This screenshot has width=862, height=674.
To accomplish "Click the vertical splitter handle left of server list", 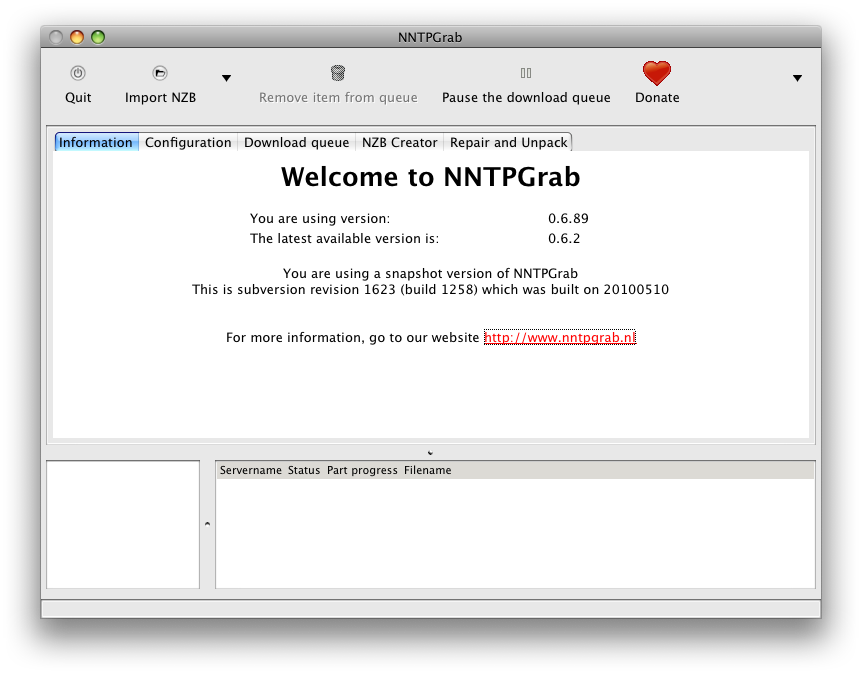I will (207, 524).
